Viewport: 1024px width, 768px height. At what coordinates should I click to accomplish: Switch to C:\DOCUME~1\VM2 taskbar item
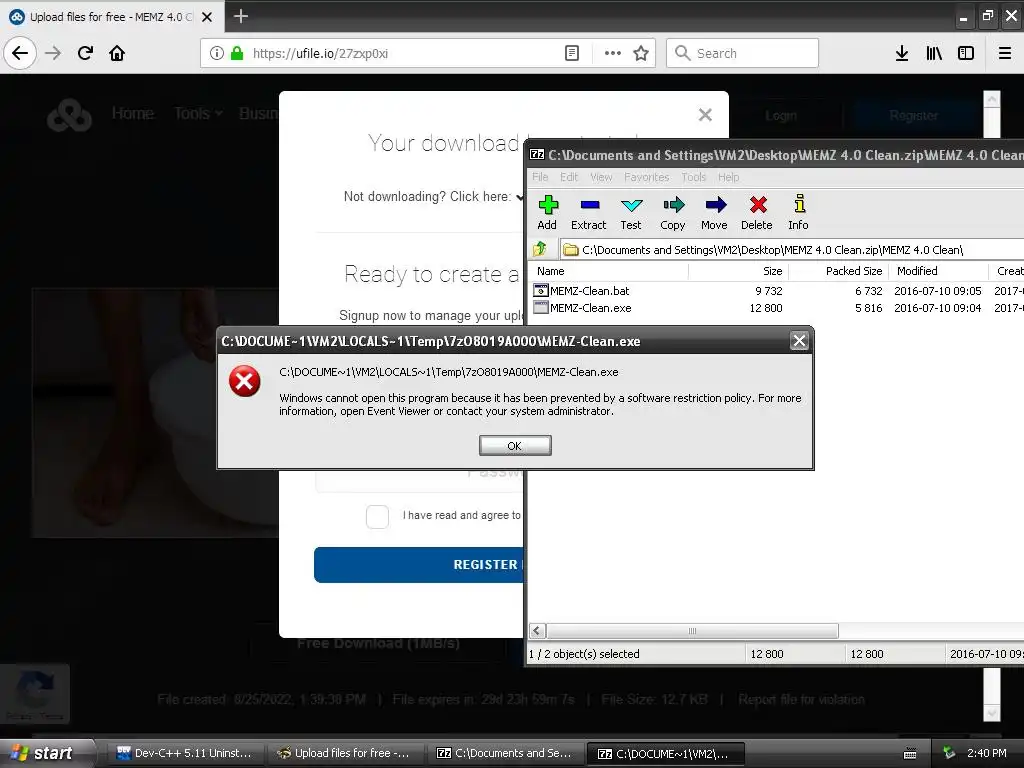click(665, 753)
